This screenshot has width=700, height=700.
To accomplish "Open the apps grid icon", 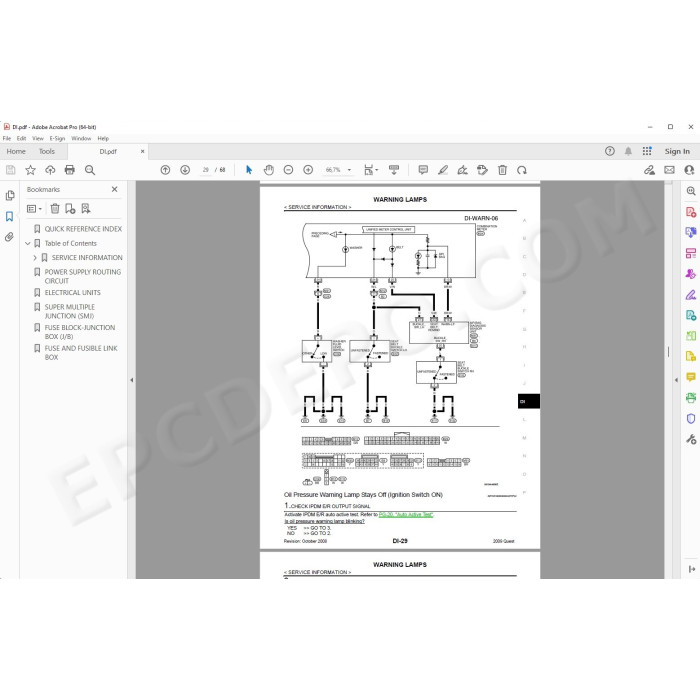I will tap(647, 151).
